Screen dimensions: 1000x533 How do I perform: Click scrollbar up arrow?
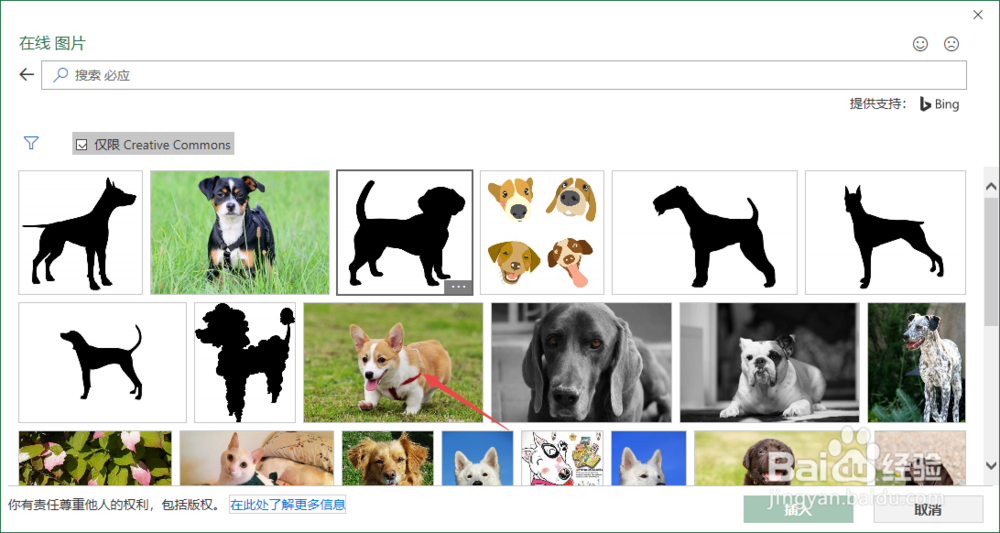991,187
